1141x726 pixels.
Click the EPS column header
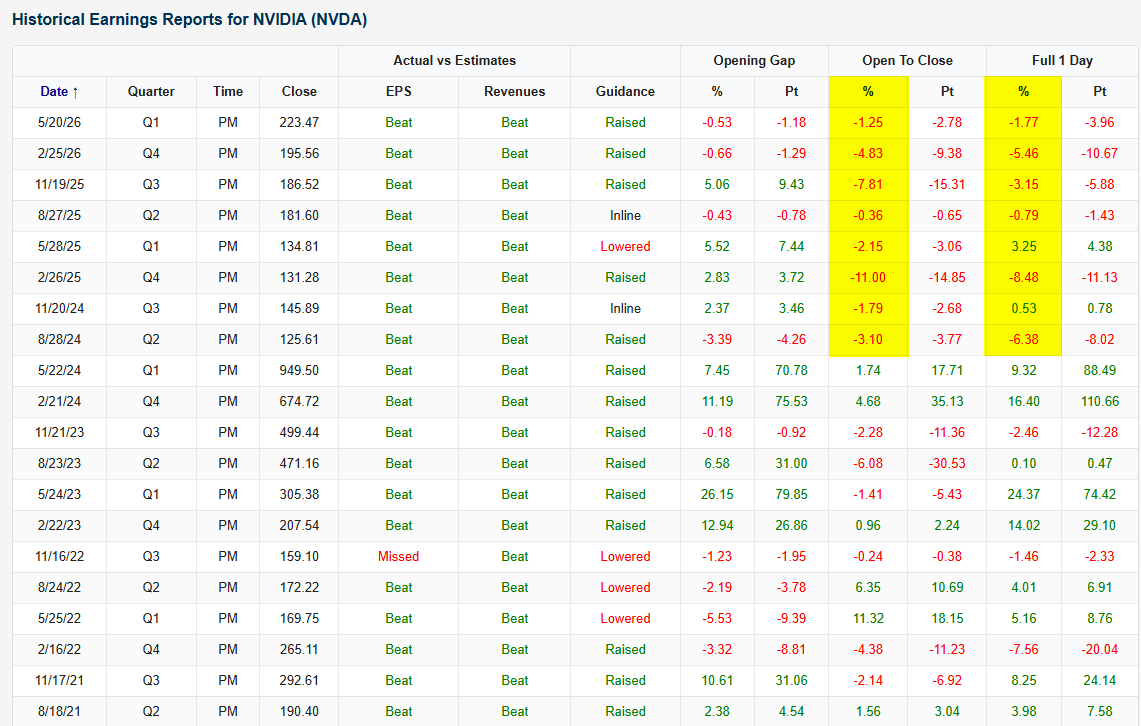click(399, 92)
